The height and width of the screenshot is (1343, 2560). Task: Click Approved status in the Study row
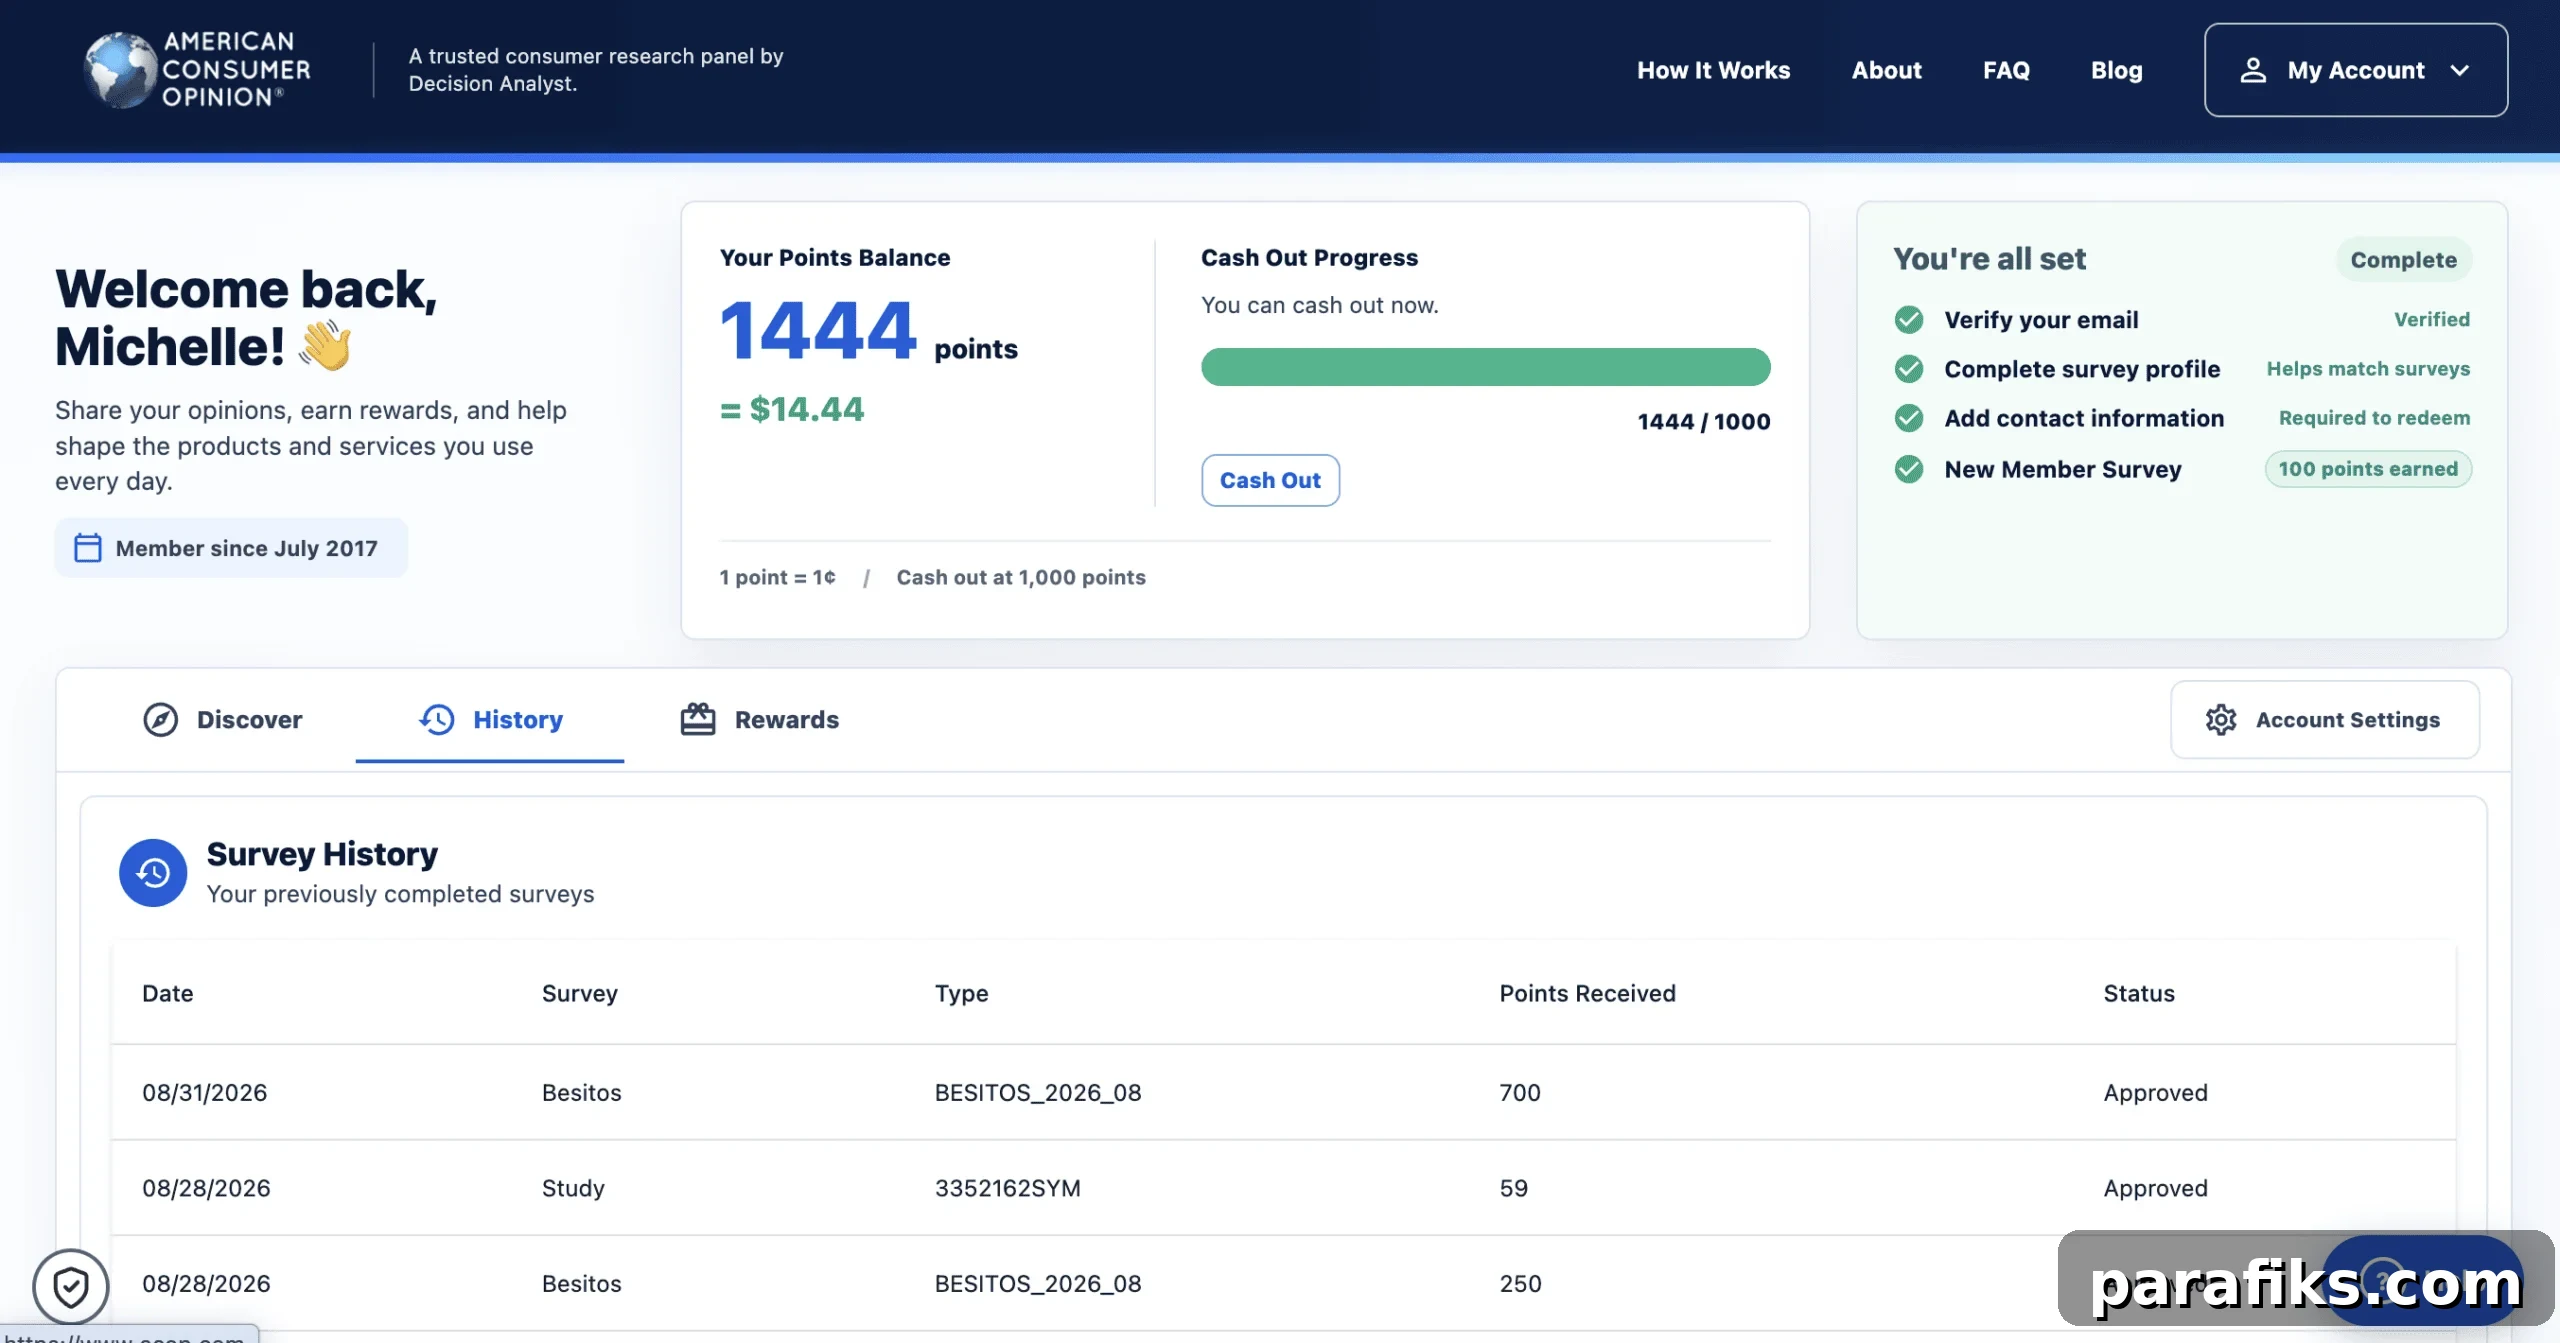click(x=2155, y=1188)
